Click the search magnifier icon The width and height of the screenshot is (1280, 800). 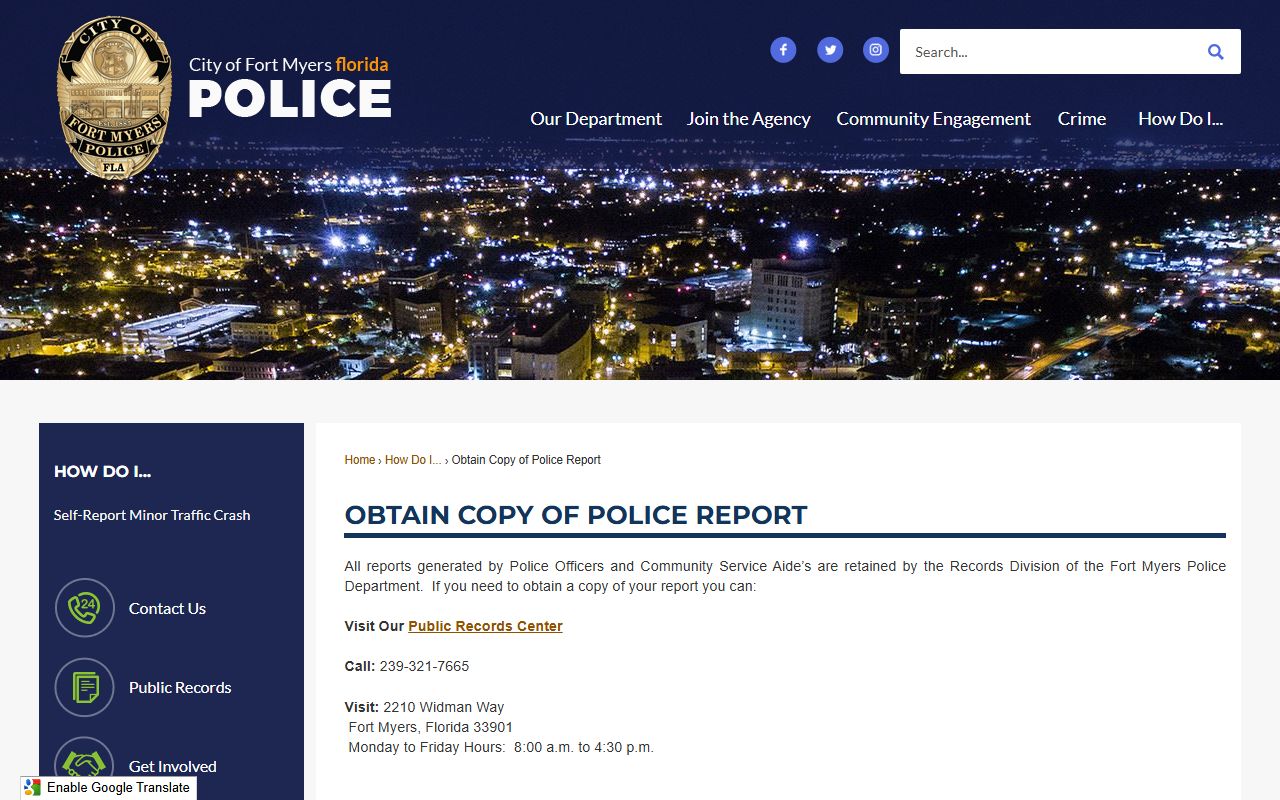tap(1215, 52)
